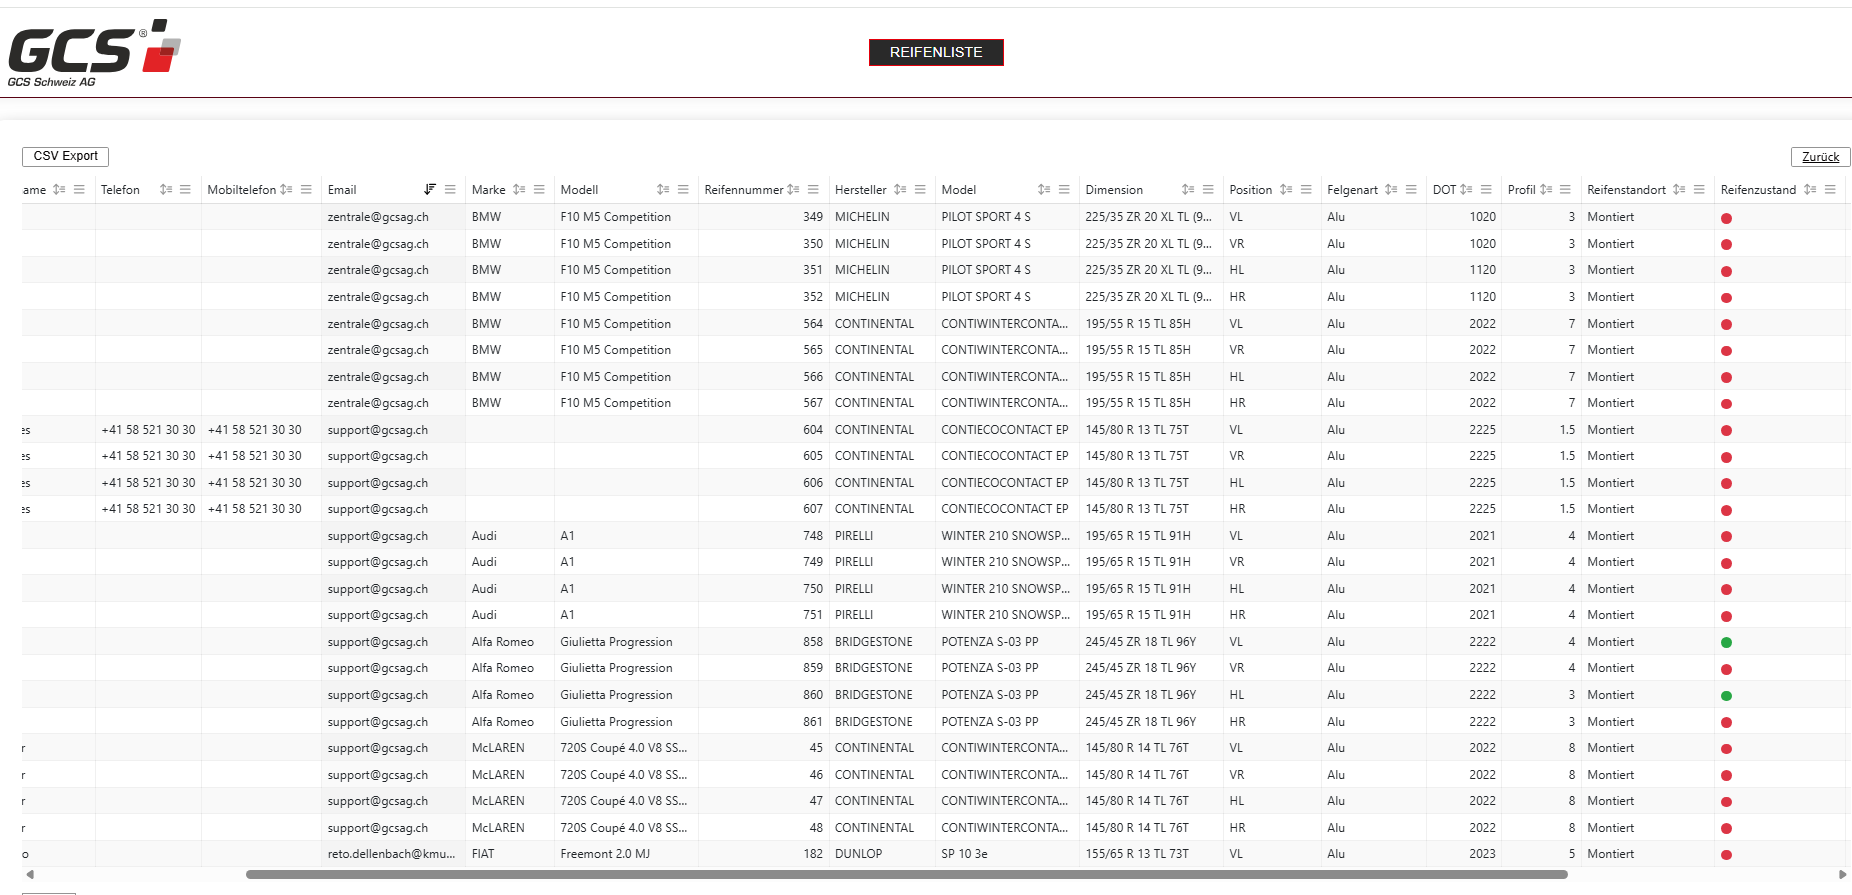Screen dimensions: 1852x895
Task: Toggle the Email column sort arrow
Action: (x=430, y=190)
